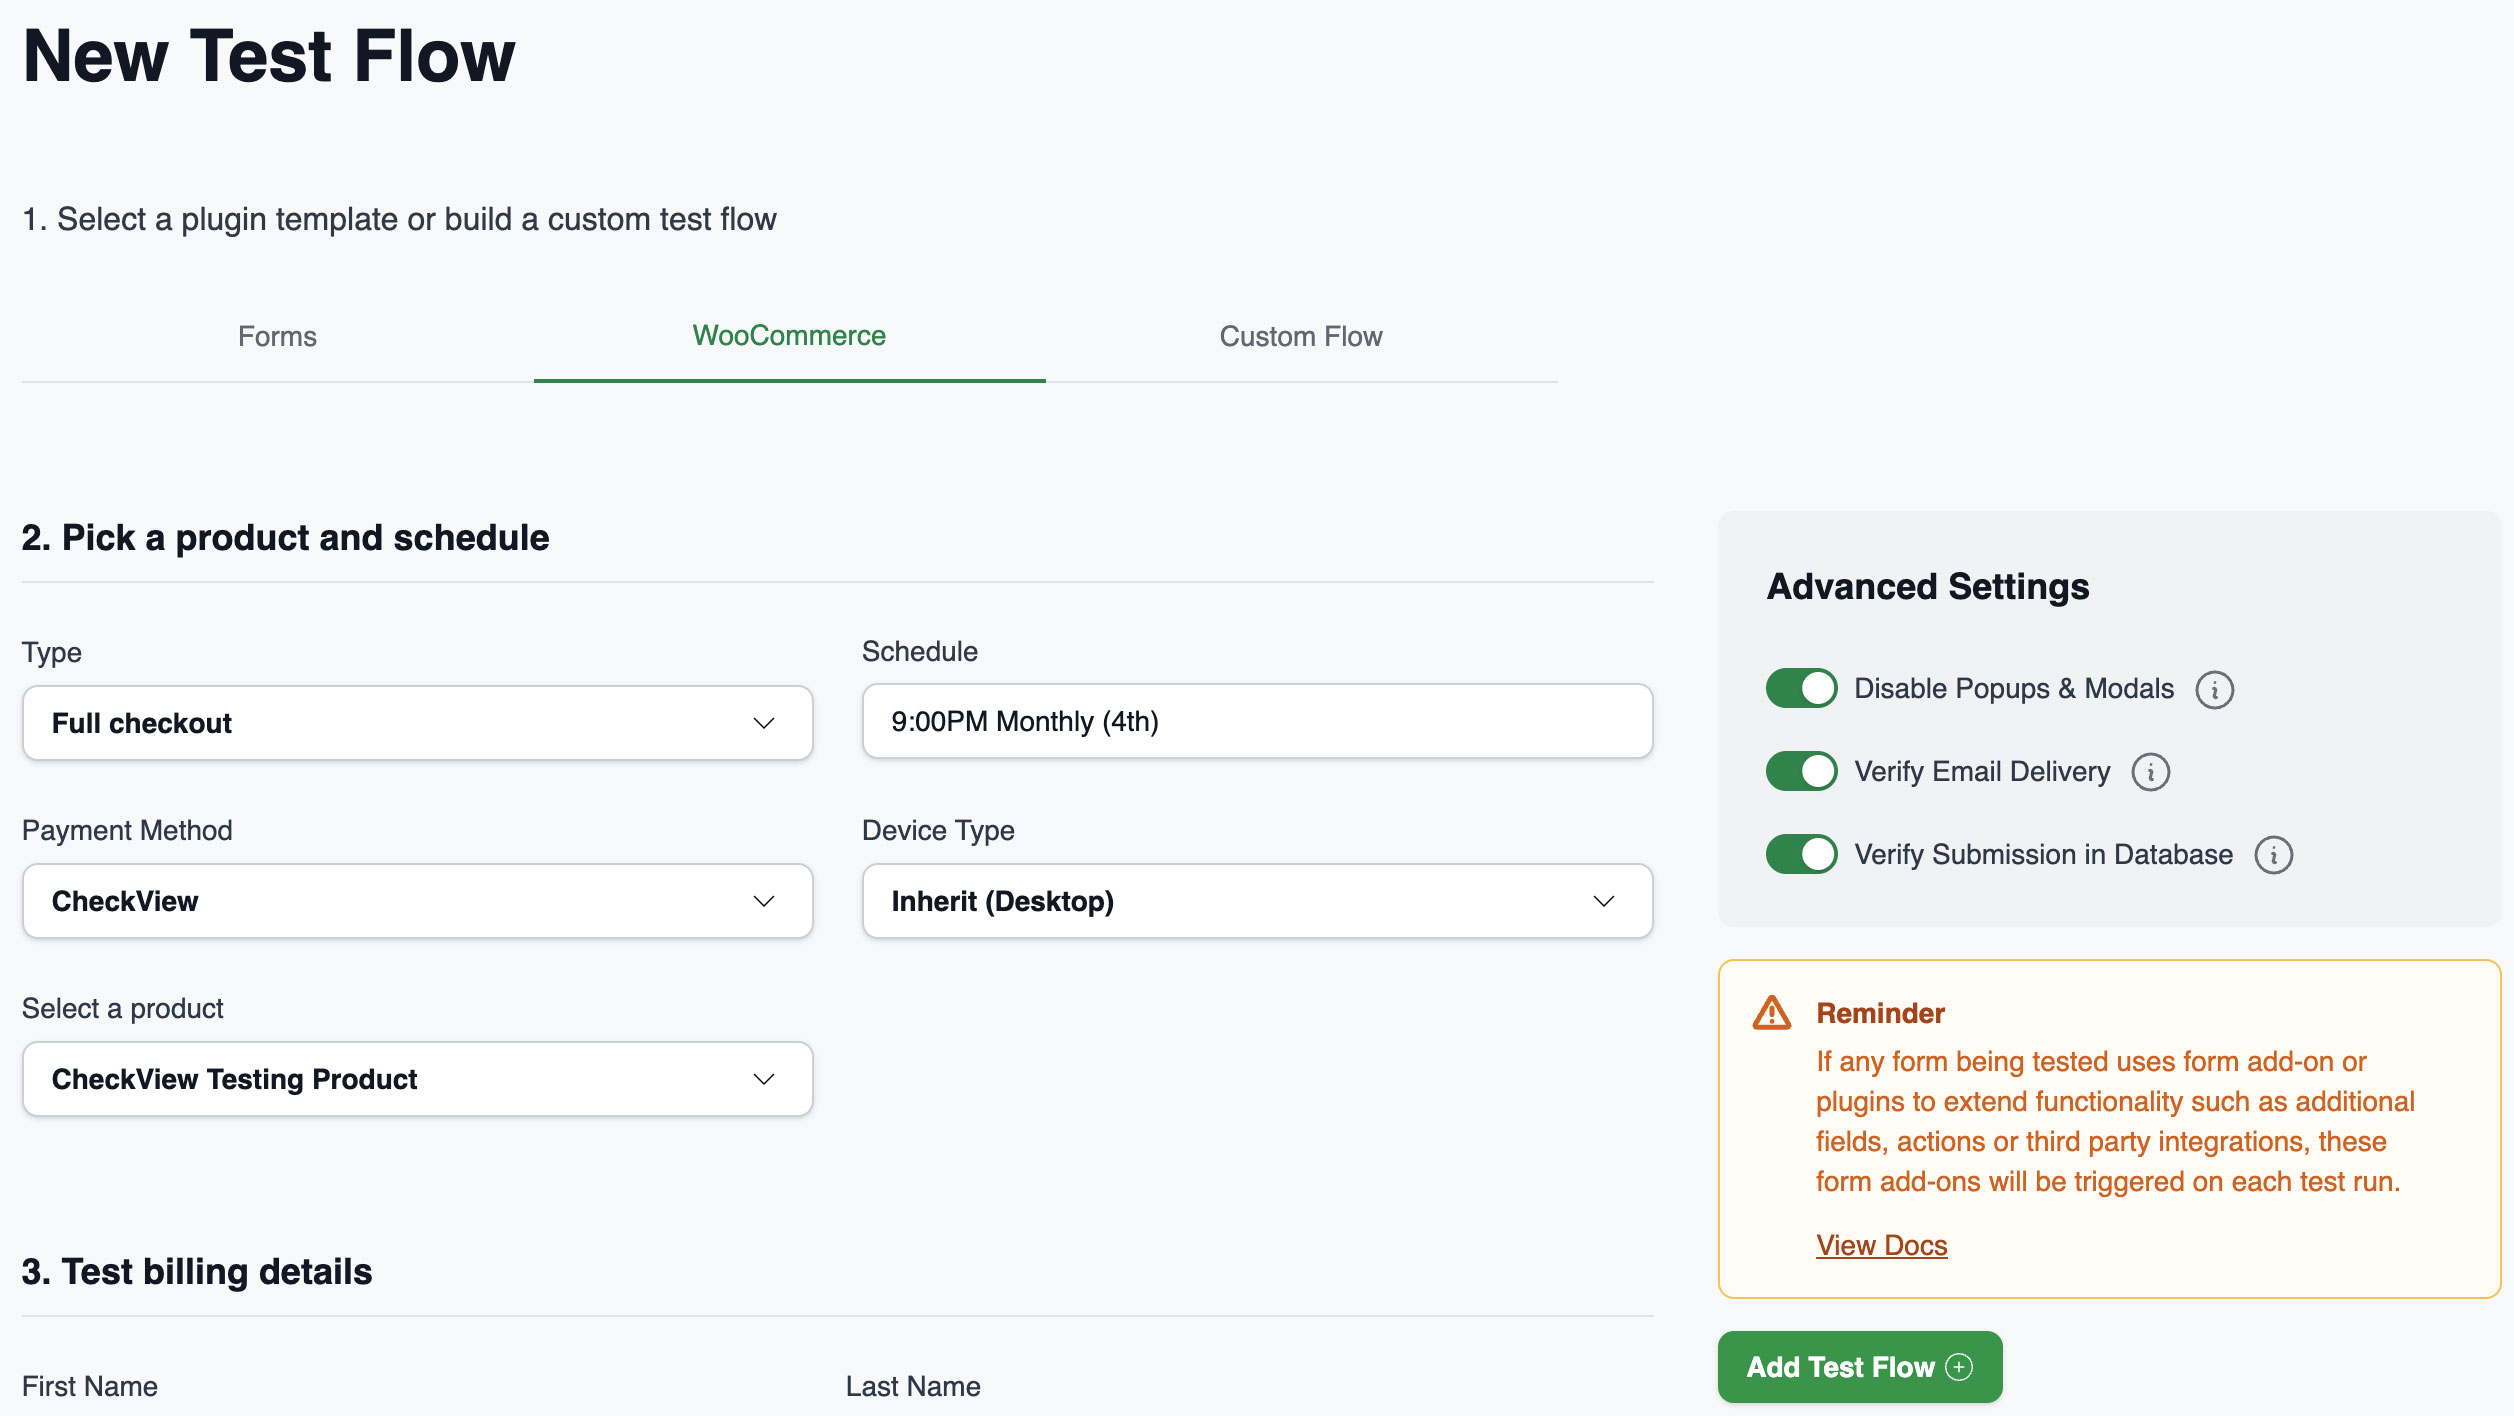This screenshot has height=1416, width=2514.
Task: Click chevron arrow in Select a product field
Action: 764,1079
